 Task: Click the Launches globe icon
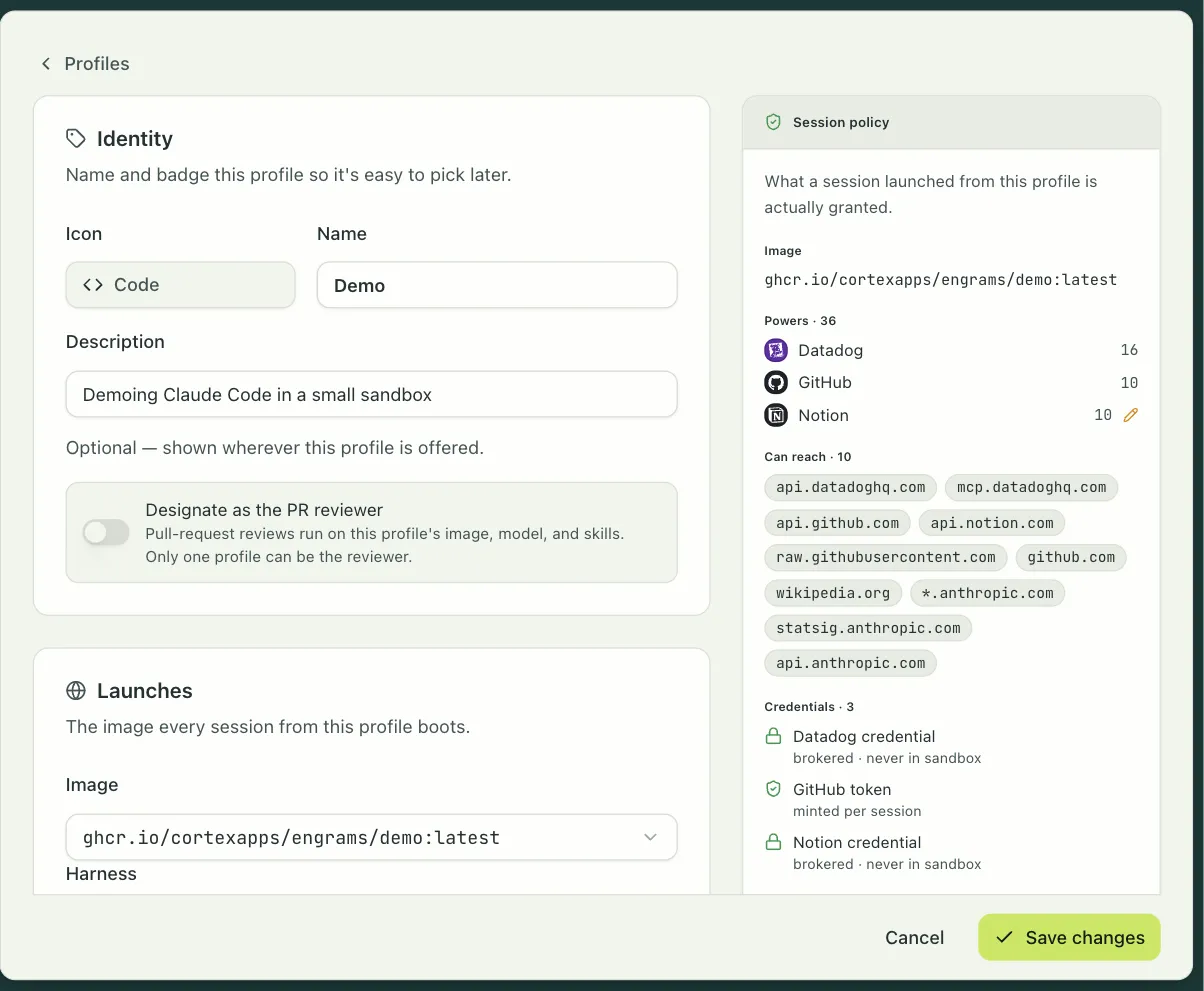[76, 690]
